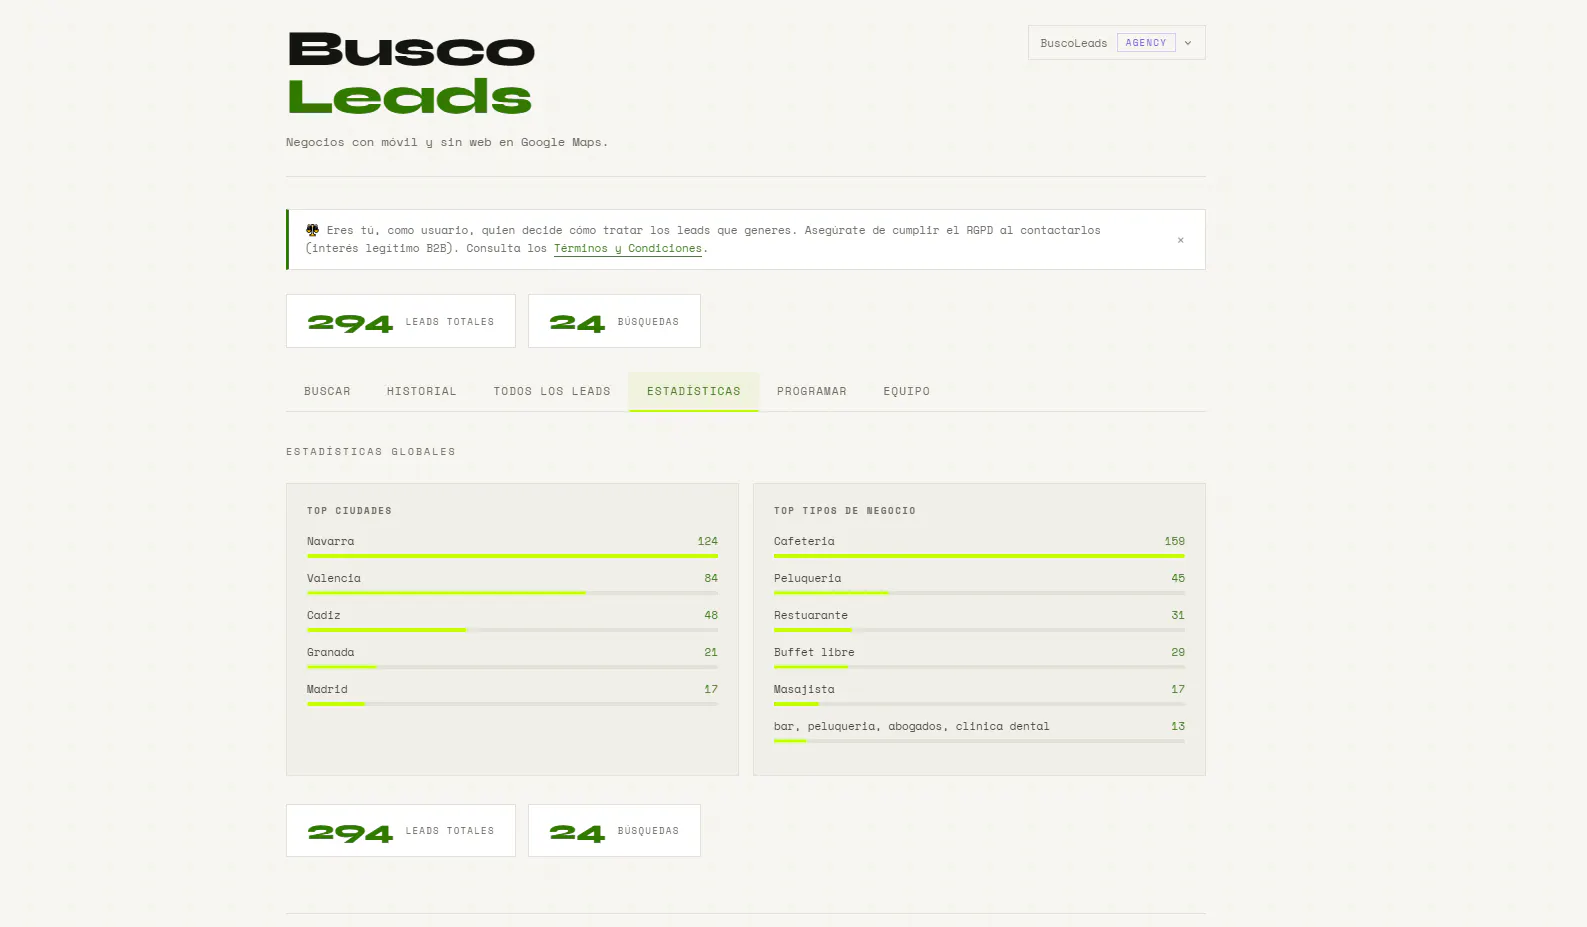Screen dimensions: 1587x927
Task: Click the top 24 Búsquedas card
Action: (614, 321)
